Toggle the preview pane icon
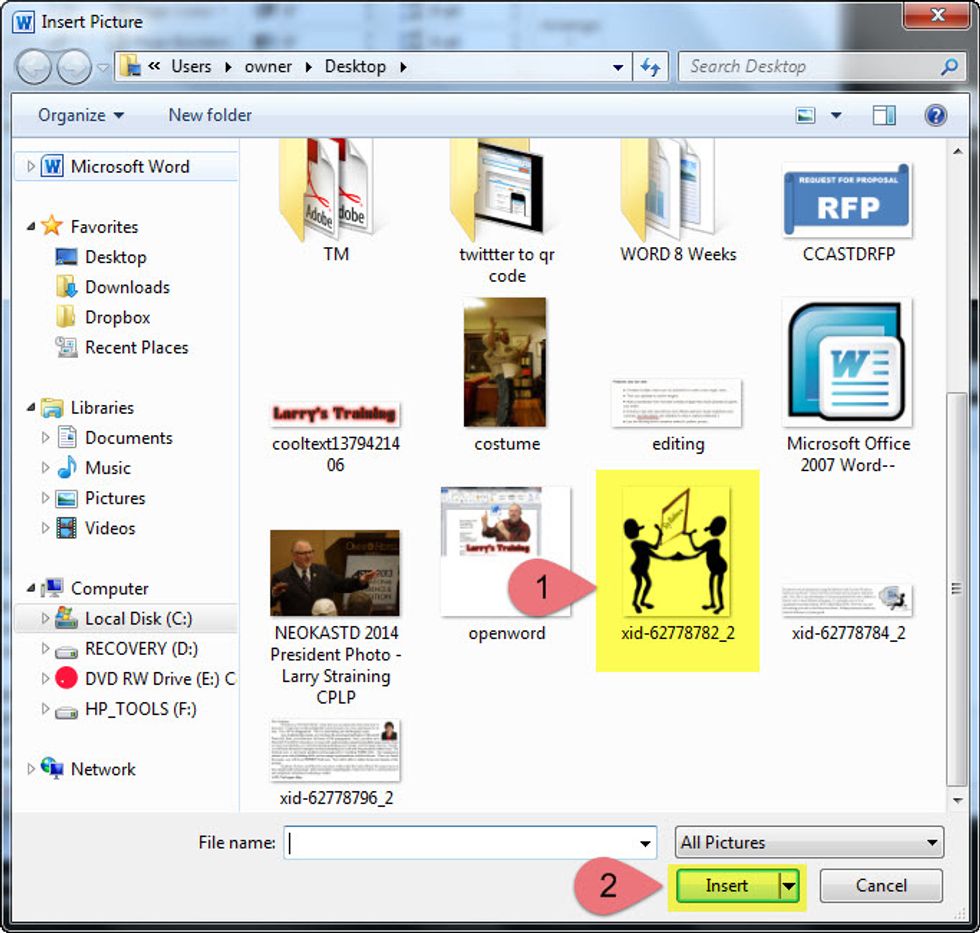This screenshot has width=980, height=933. 884,115
